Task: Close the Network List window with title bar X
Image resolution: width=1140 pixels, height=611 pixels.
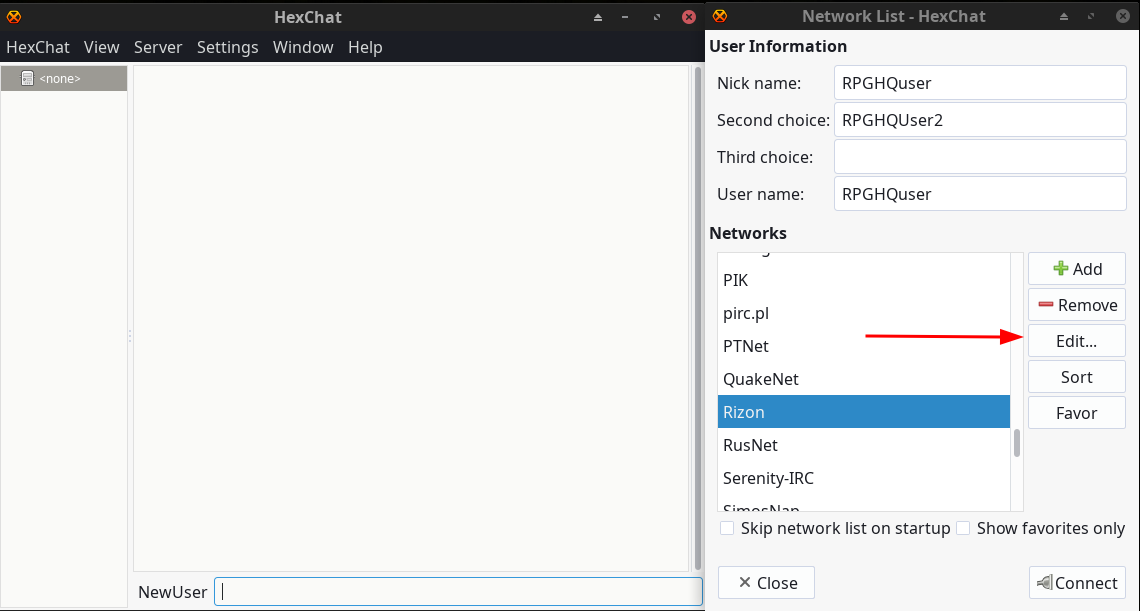Action: coord(1123,16)
